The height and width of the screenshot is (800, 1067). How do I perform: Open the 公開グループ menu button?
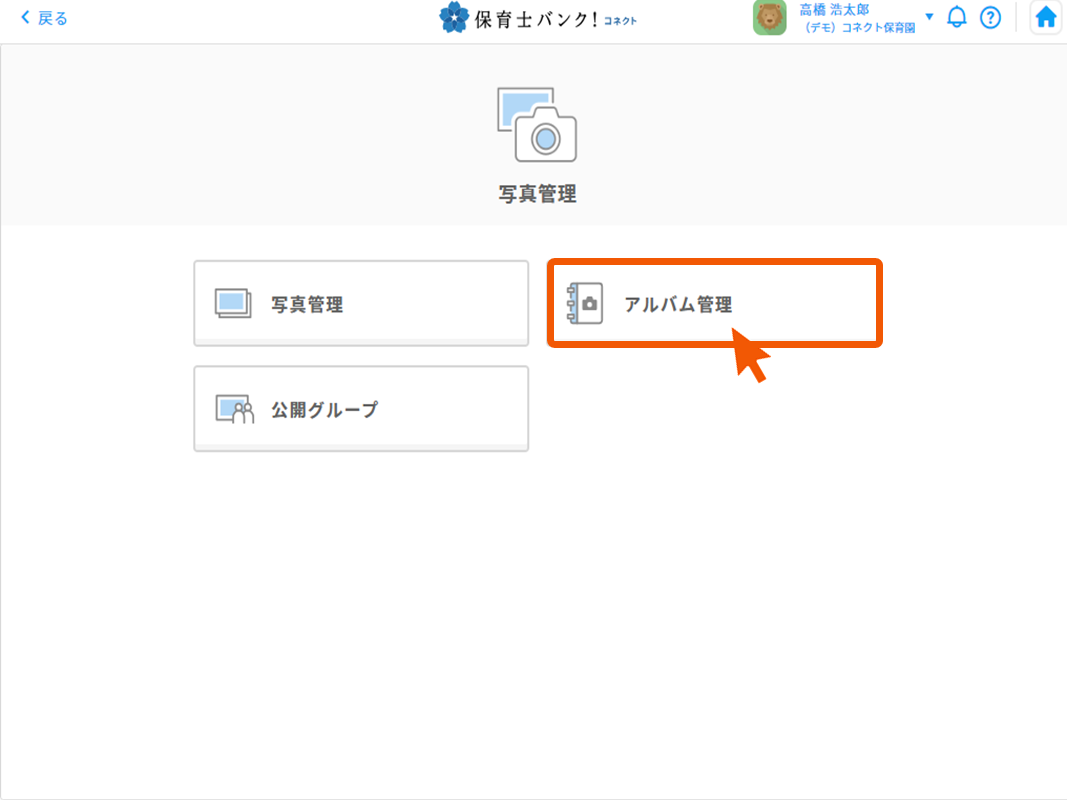click(361, 408)
